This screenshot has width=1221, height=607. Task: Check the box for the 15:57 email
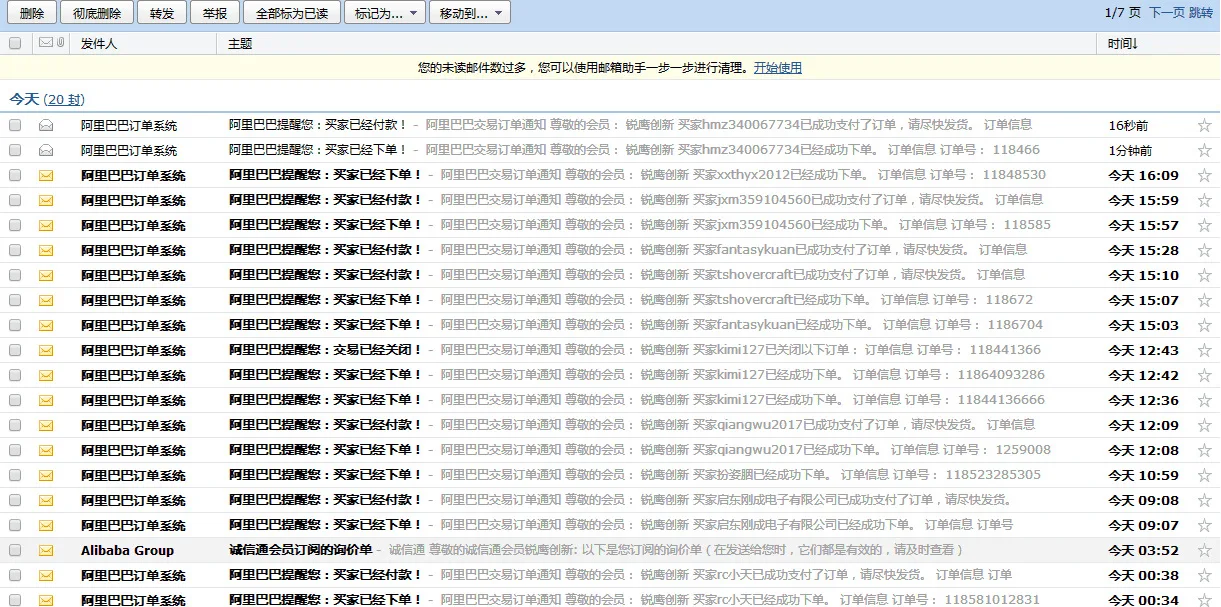click(x=15, y=225)
